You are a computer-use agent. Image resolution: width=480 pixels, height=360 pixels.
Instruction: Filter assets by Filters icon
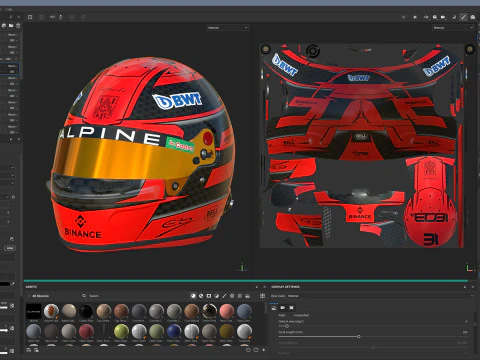tap(217, 296)
